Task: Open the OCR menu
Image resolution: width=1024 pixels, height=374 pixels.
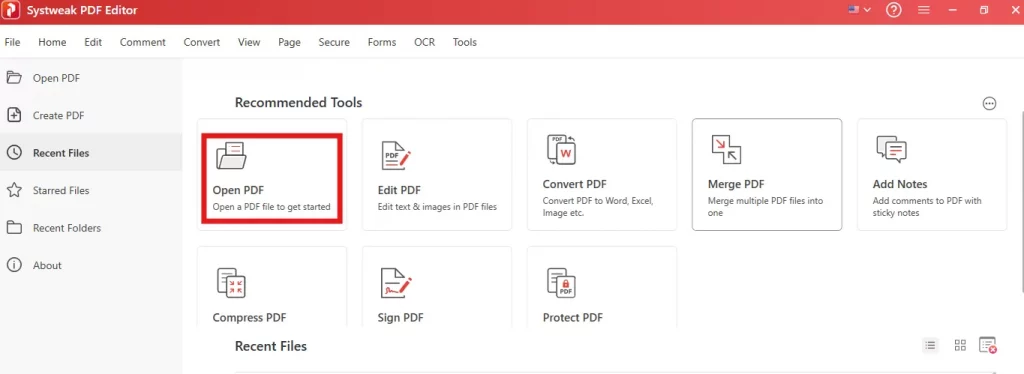Action: point(424,42)
